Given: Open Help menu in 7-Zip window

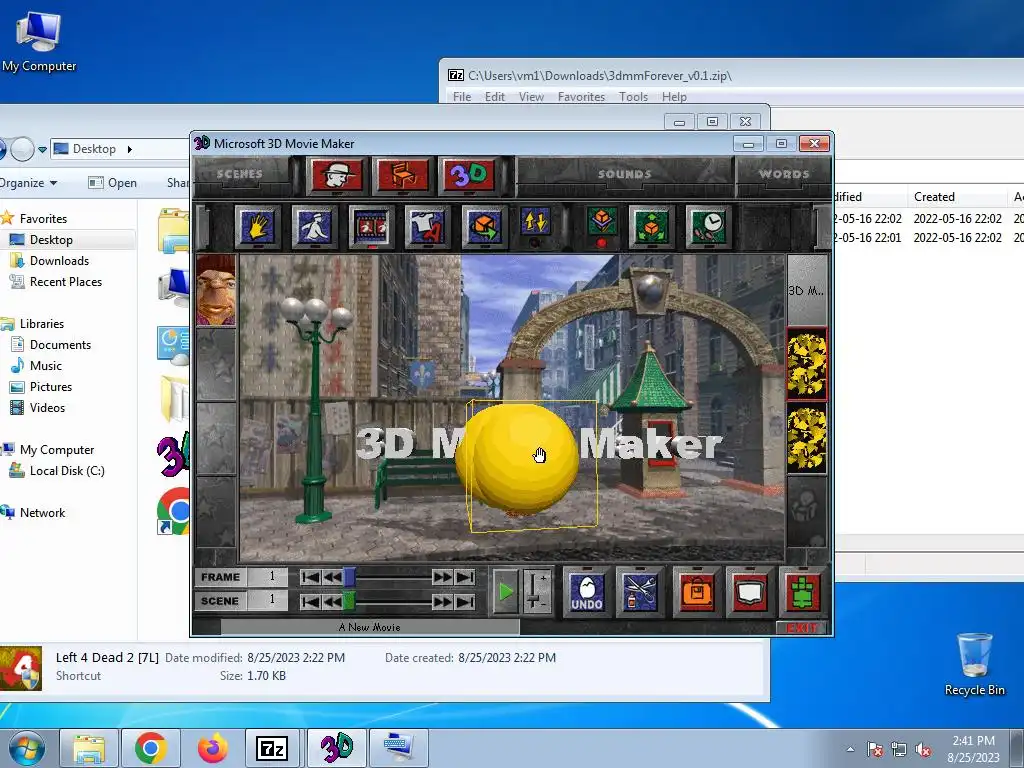Looking at the screenshot, I should [674, 97].
